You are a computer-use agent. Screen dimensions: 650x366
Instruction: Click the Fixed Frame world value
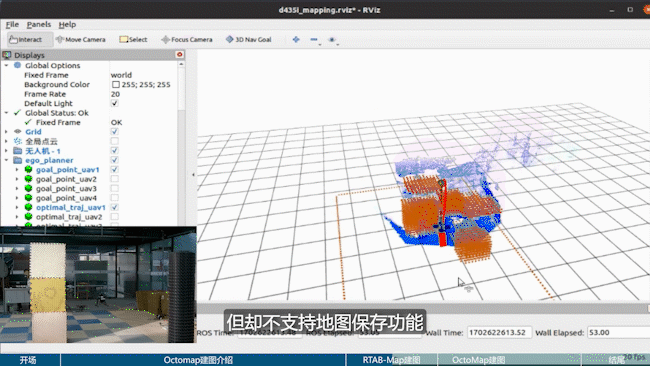tap(121, 75)
